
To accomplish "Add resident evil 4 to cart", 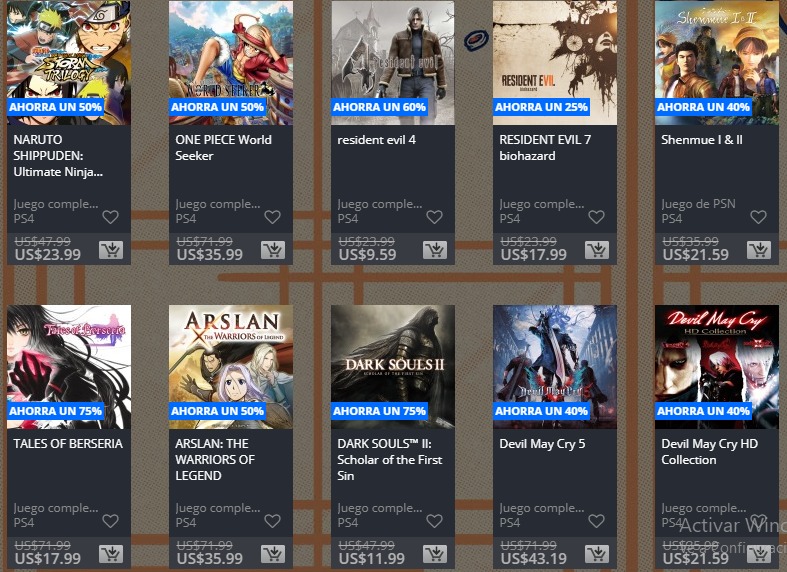I will coord(435,249).
